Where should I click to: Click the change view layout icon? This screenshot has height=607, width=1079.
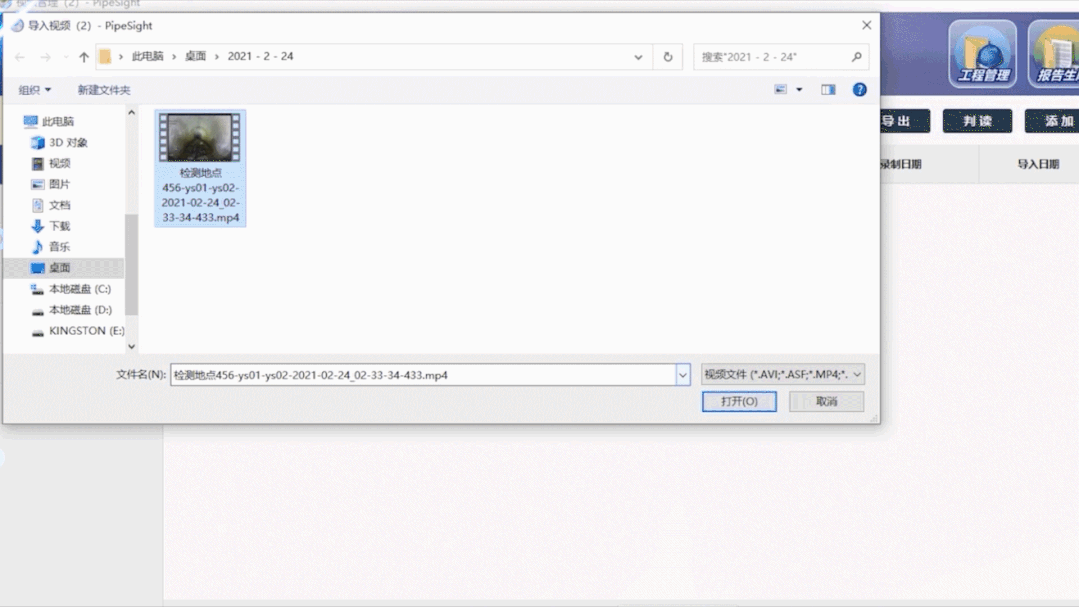tap(781, 90)
